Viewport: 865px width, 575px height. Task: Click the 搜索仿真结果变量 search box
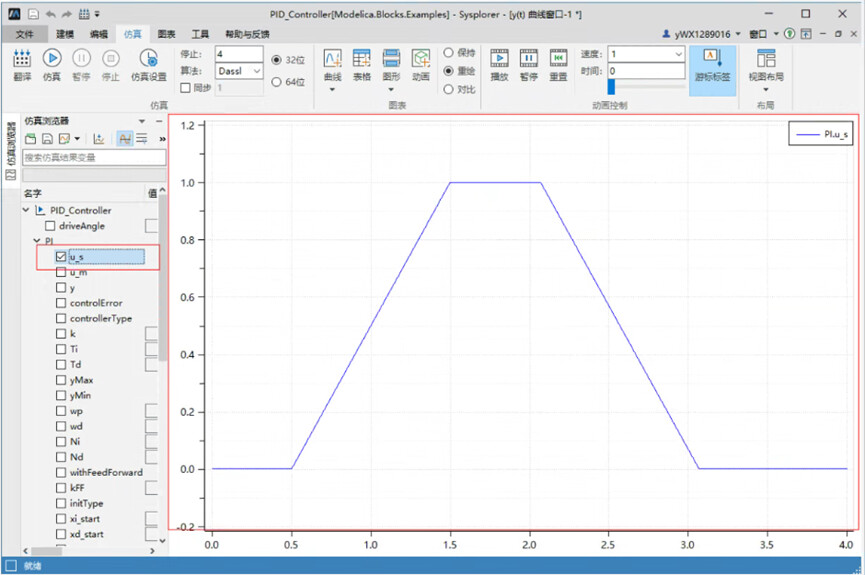94,157
